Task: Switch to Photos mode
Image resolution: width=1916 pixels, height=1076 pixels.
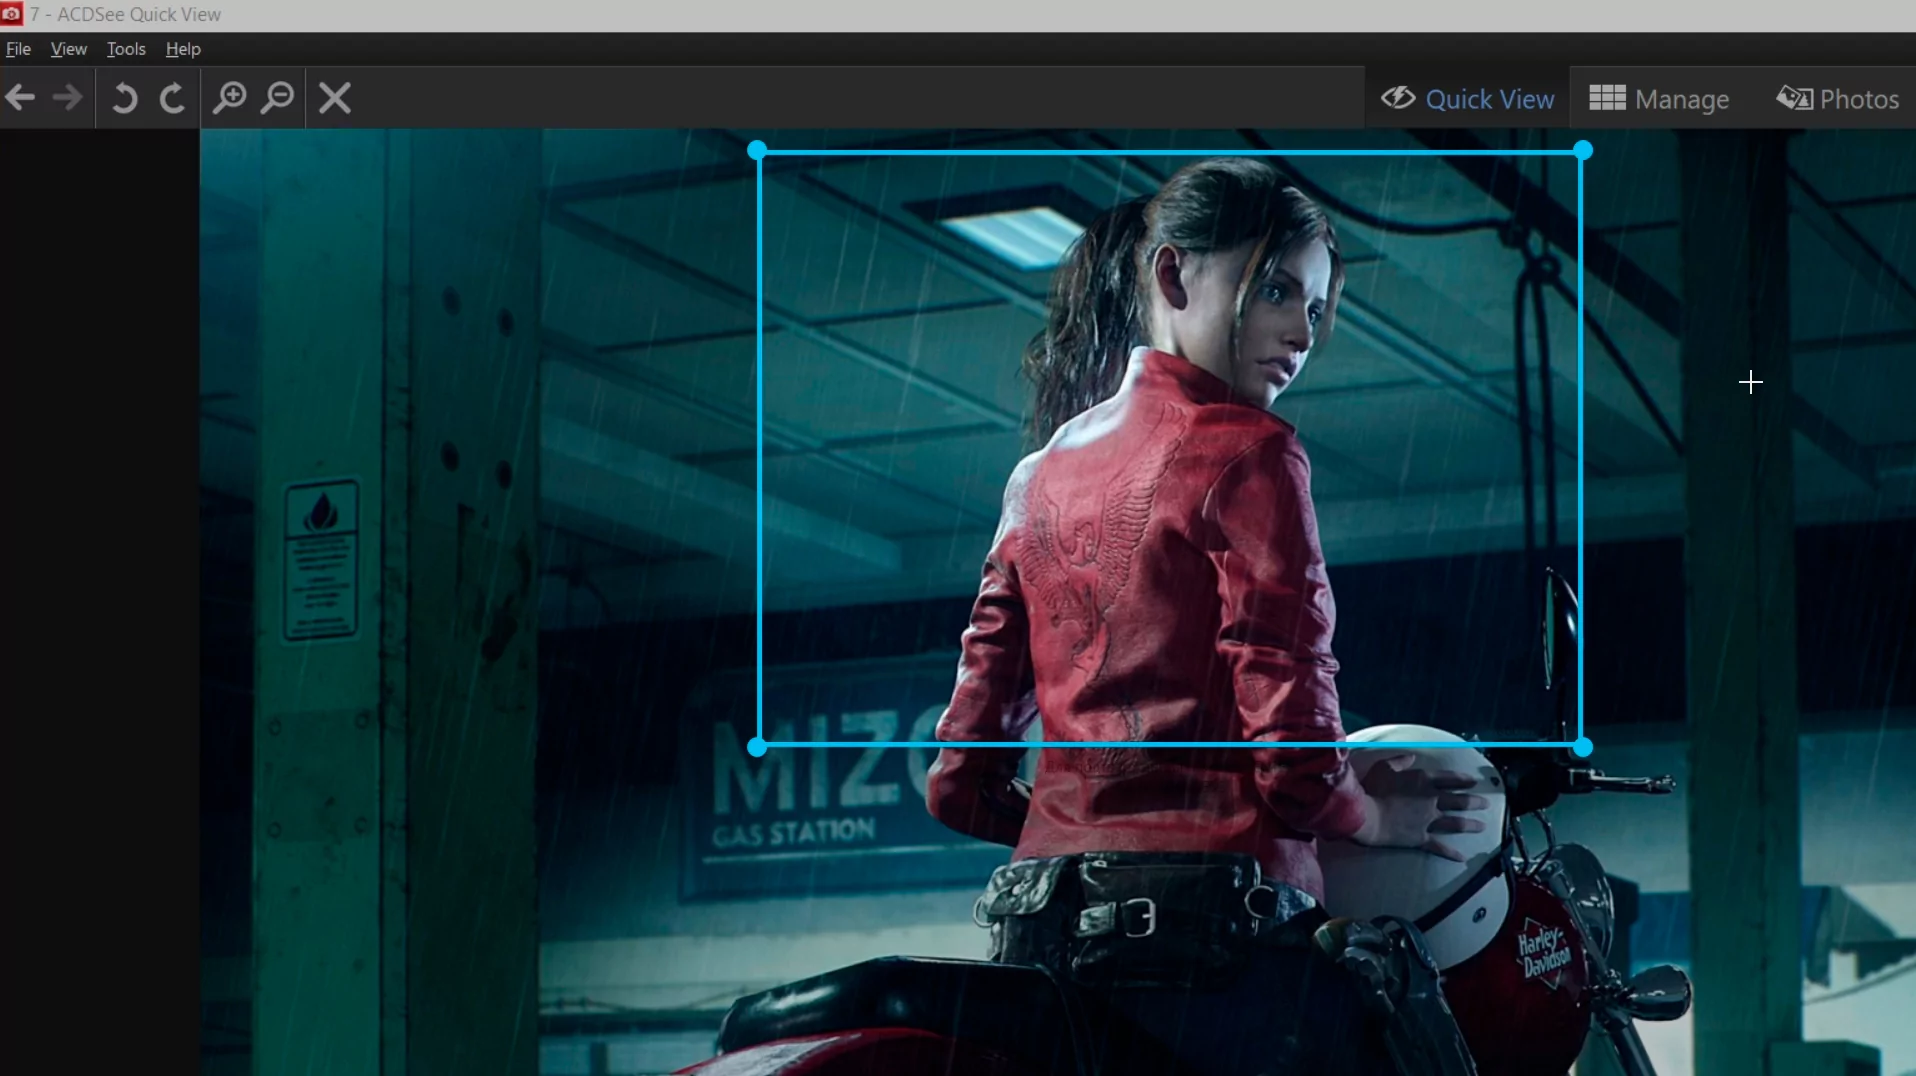Action: [x=1837, y=98]
